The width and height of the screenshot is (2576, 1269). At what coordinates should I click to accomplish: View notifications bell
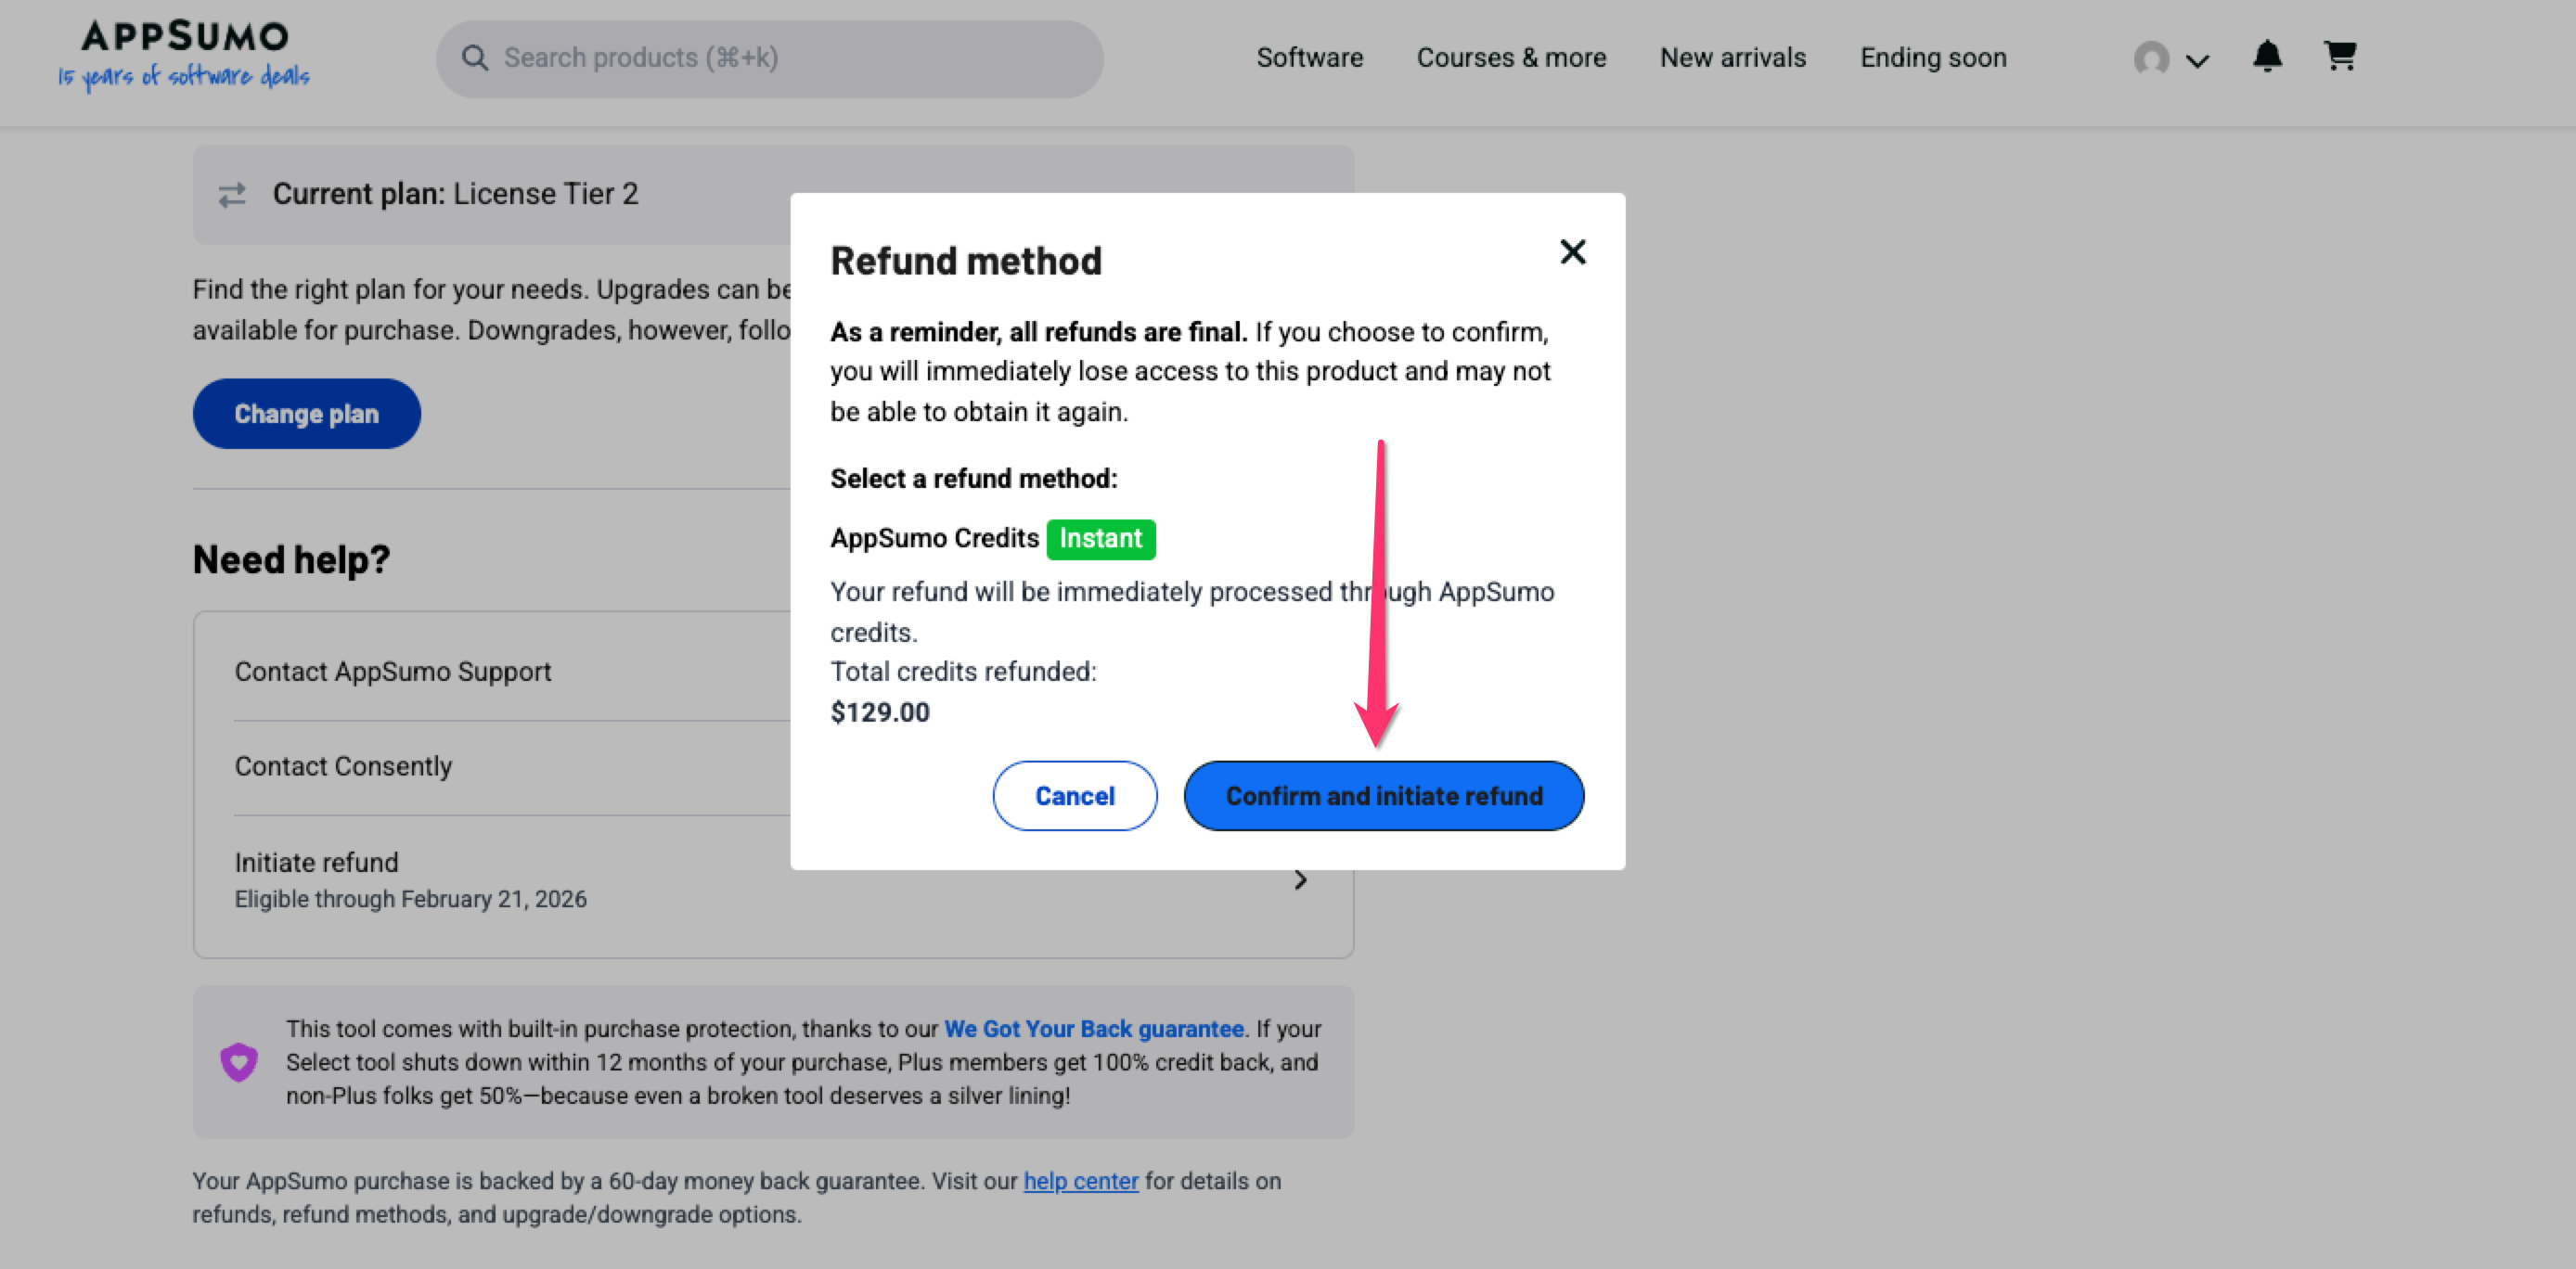coord(2267,56)
